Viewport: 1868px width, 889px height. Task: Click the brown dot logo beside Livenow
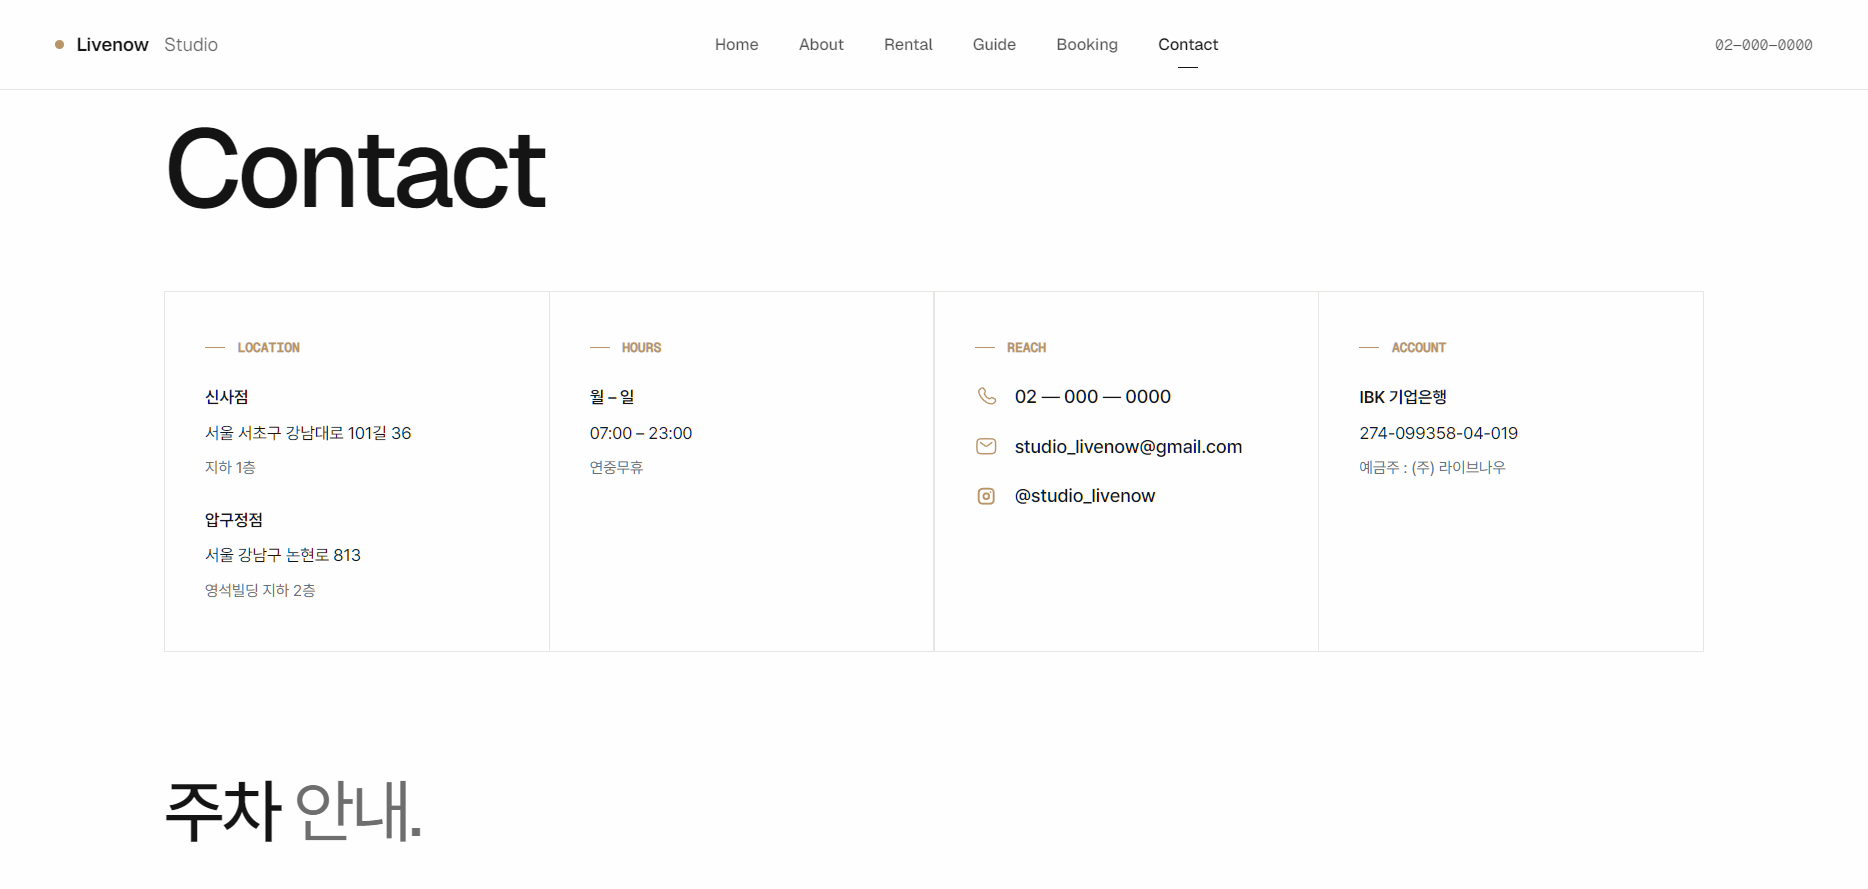click(x=60, y=44)
